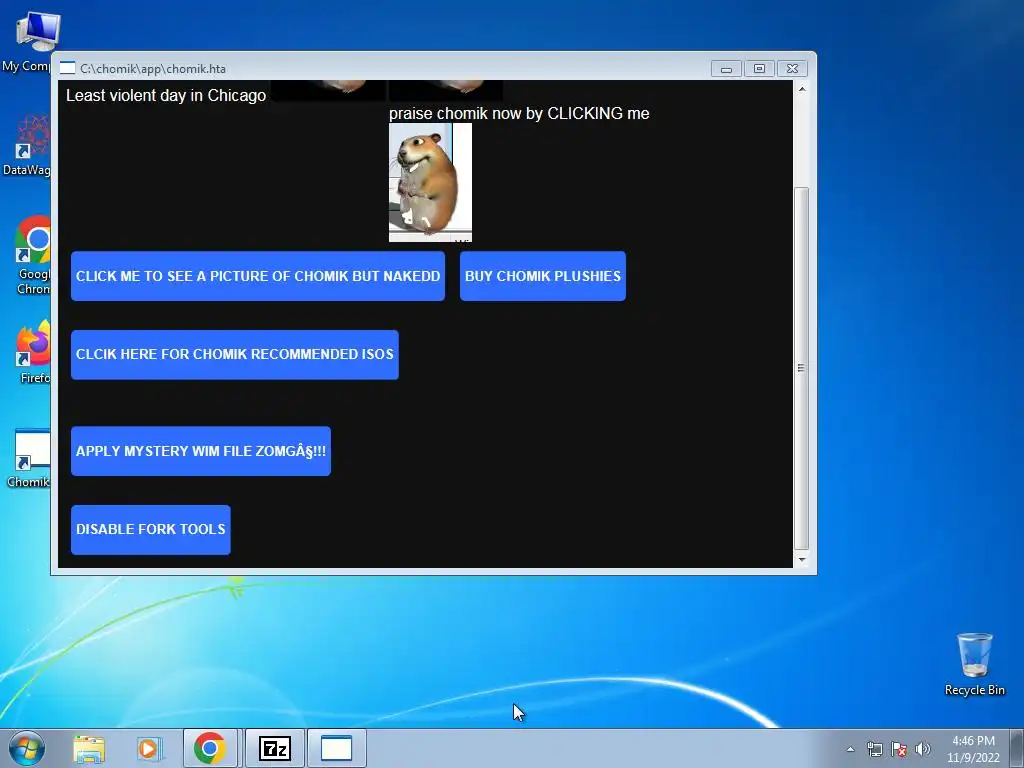Close the chomik.hta window

pyautogui.click(x=792, y=69)
